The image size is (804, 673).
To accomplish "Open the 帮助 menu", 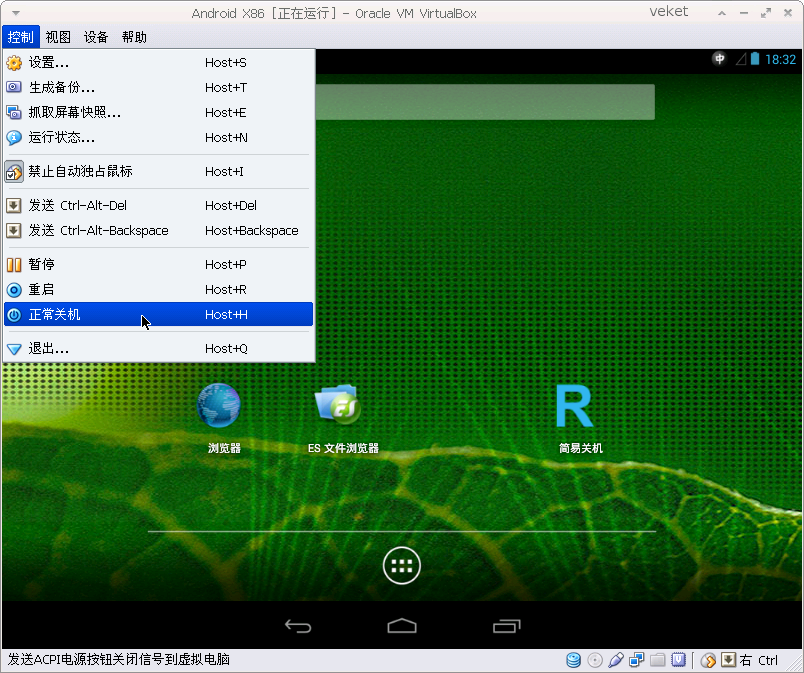I will 134,37.
